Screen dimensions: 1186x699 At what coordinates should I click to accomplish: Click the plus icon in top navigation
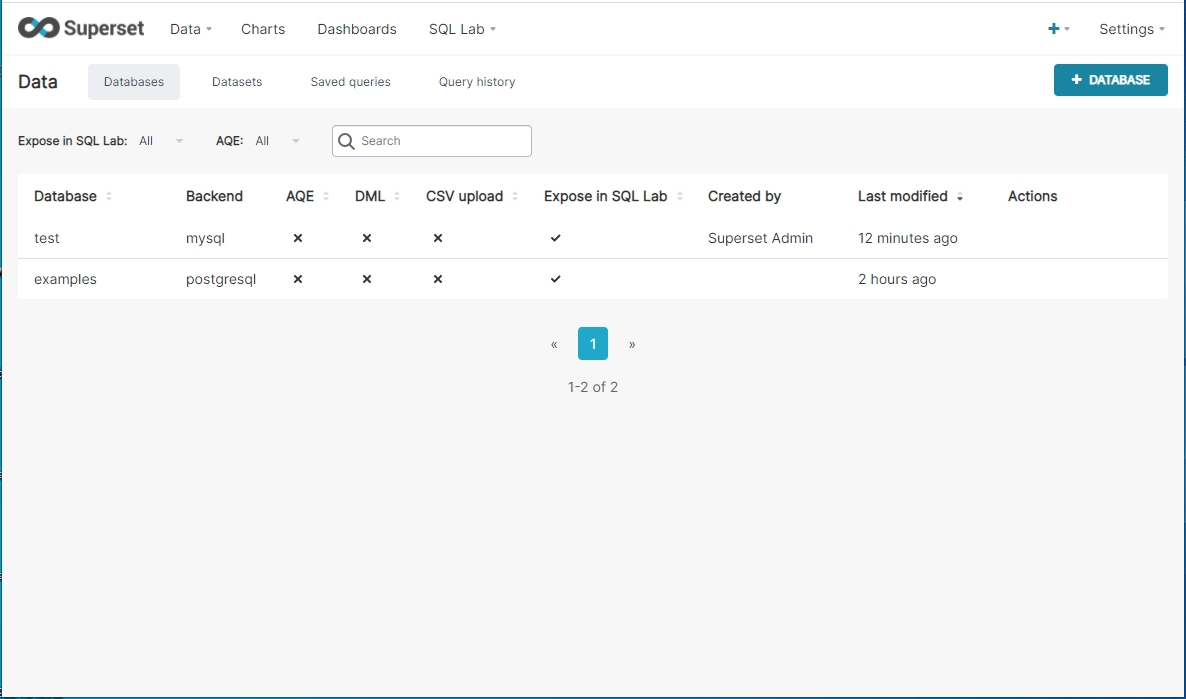coord(1054,29)
